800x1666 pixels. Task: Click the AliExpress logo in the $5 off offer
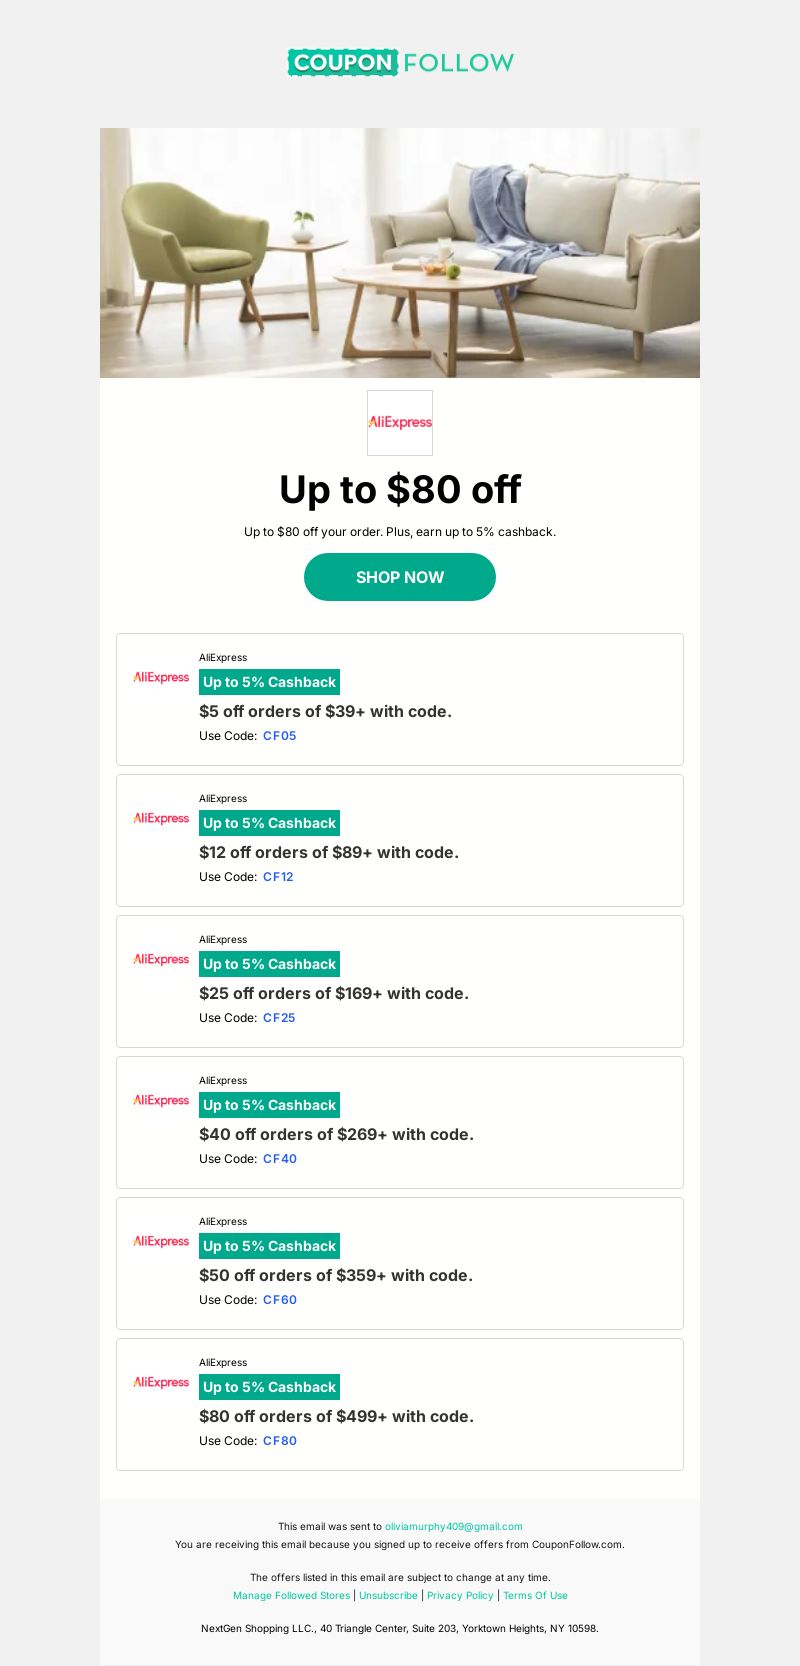(161, 677)
